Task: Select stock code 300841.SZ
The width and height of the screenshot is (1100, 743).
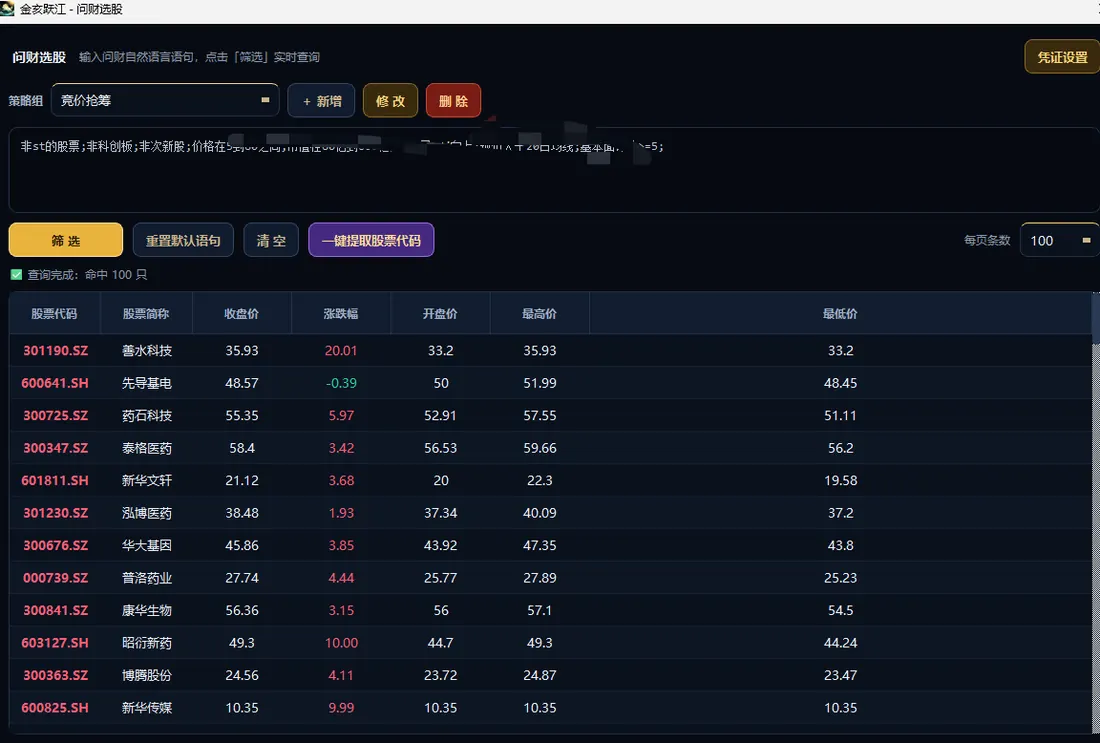Action: (55, 610)
